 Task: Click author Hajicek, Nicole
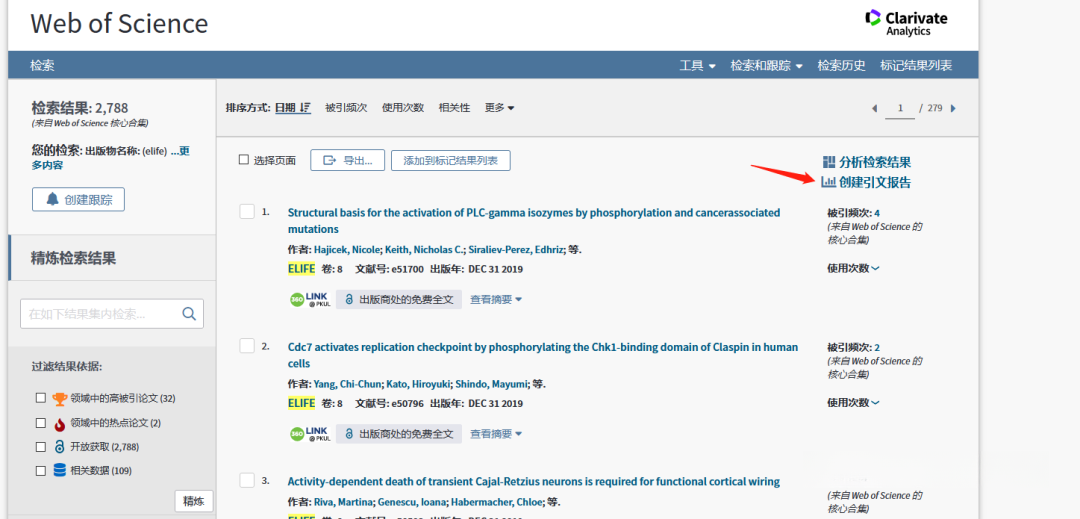point(346,249)
